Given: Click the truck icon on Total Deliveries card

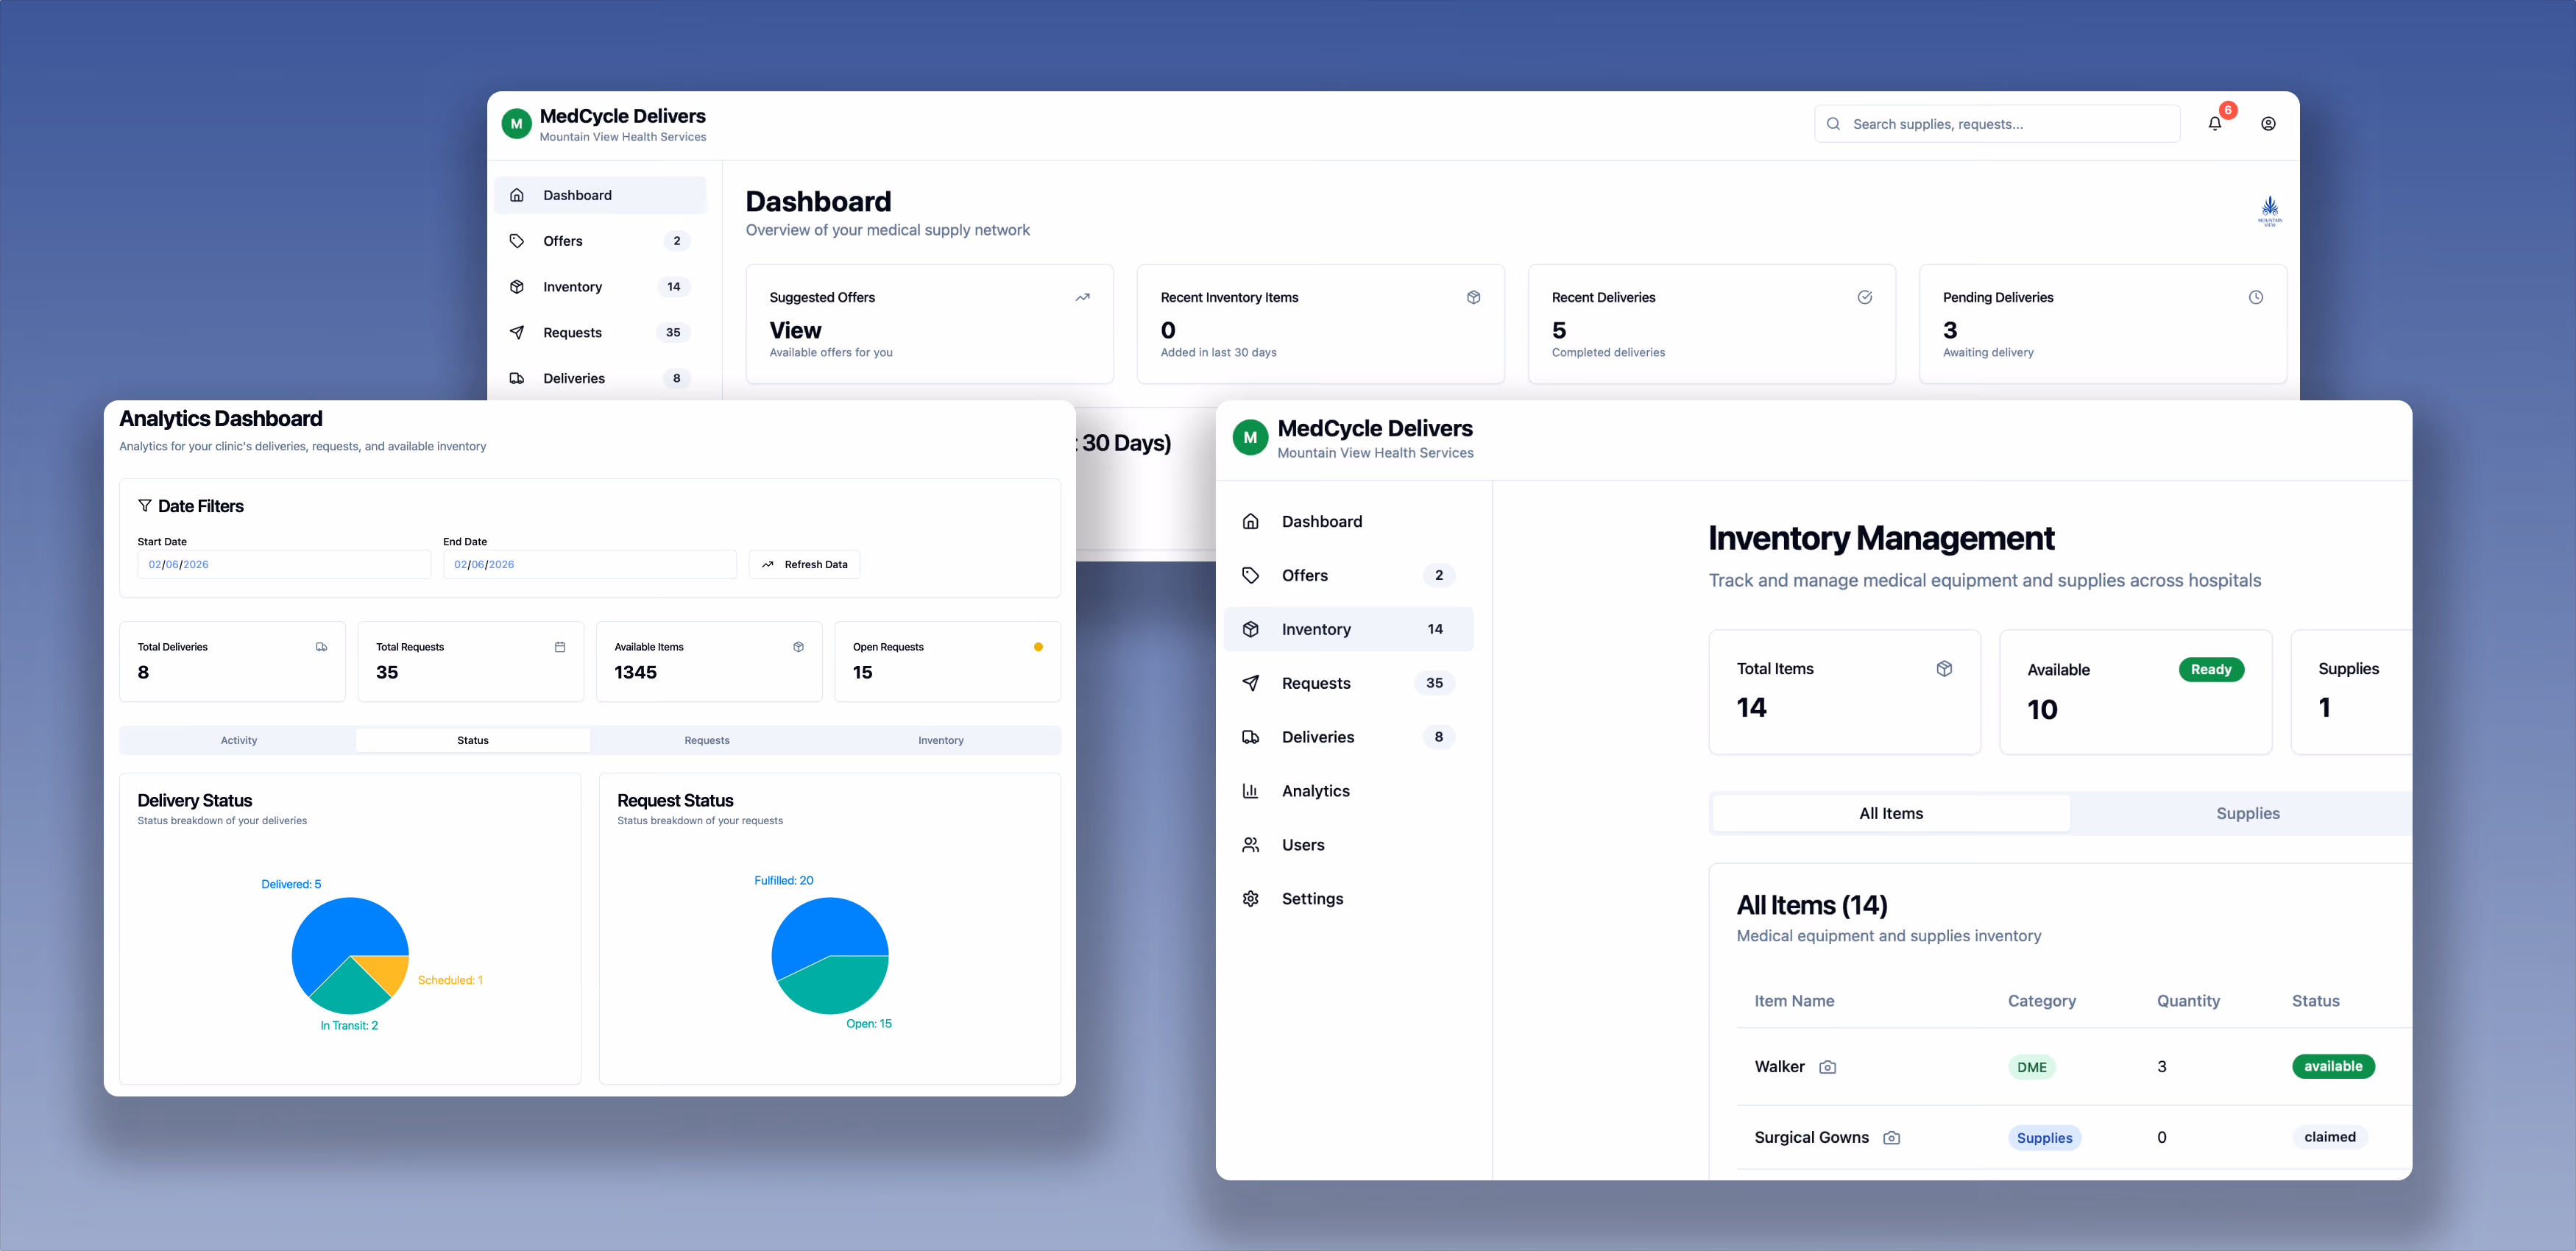Looking at the screenshot, I should (x=321, y=647).
